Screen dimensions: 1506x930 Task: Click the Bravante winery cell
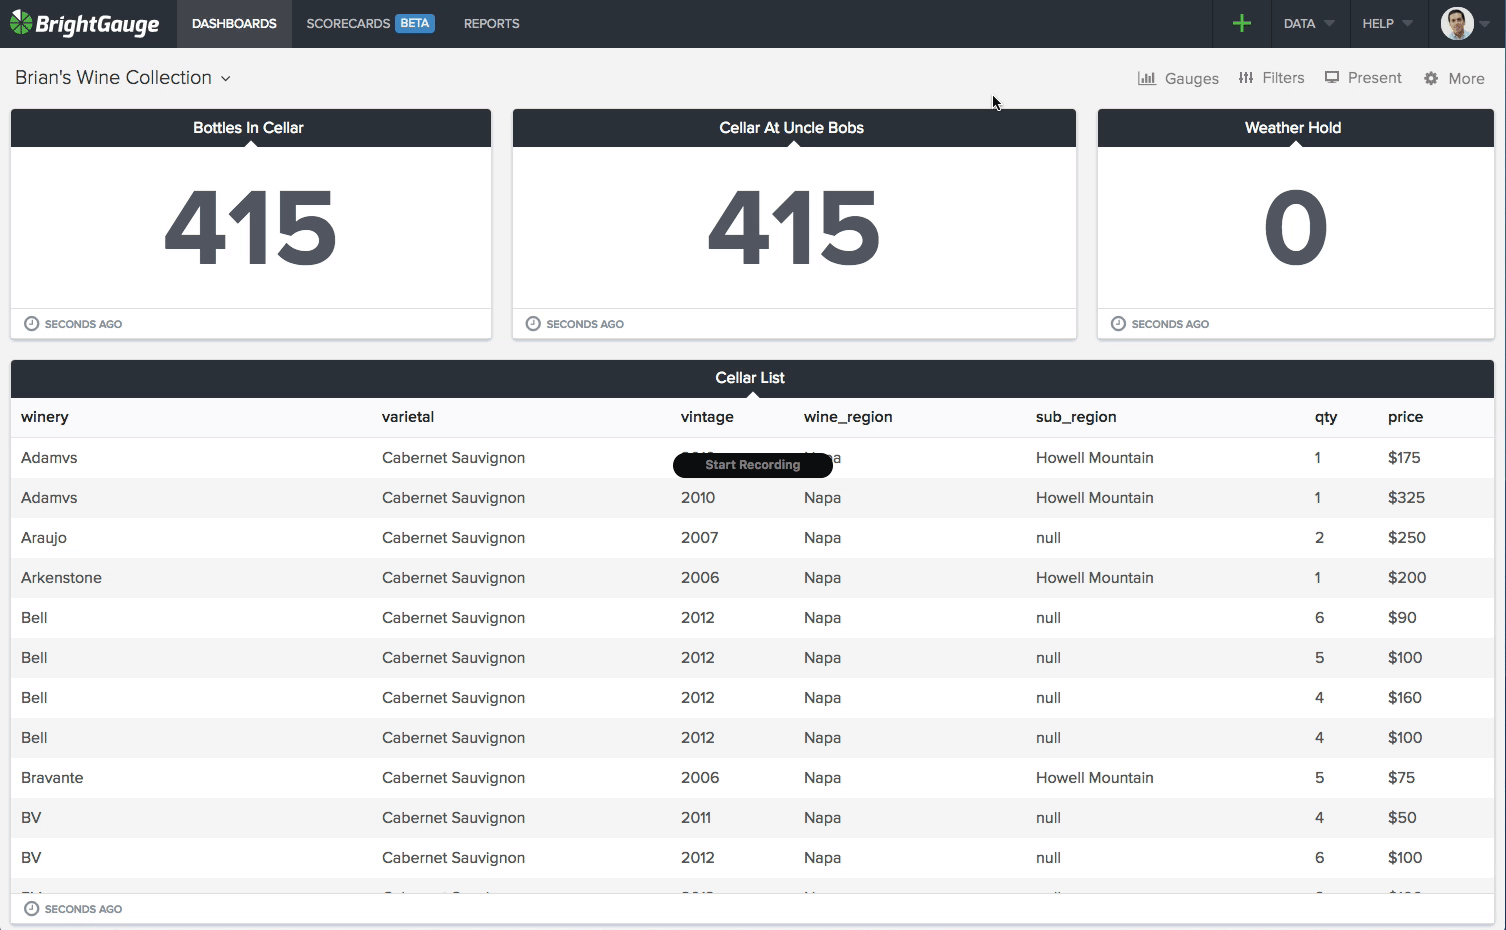coord(52,778)
